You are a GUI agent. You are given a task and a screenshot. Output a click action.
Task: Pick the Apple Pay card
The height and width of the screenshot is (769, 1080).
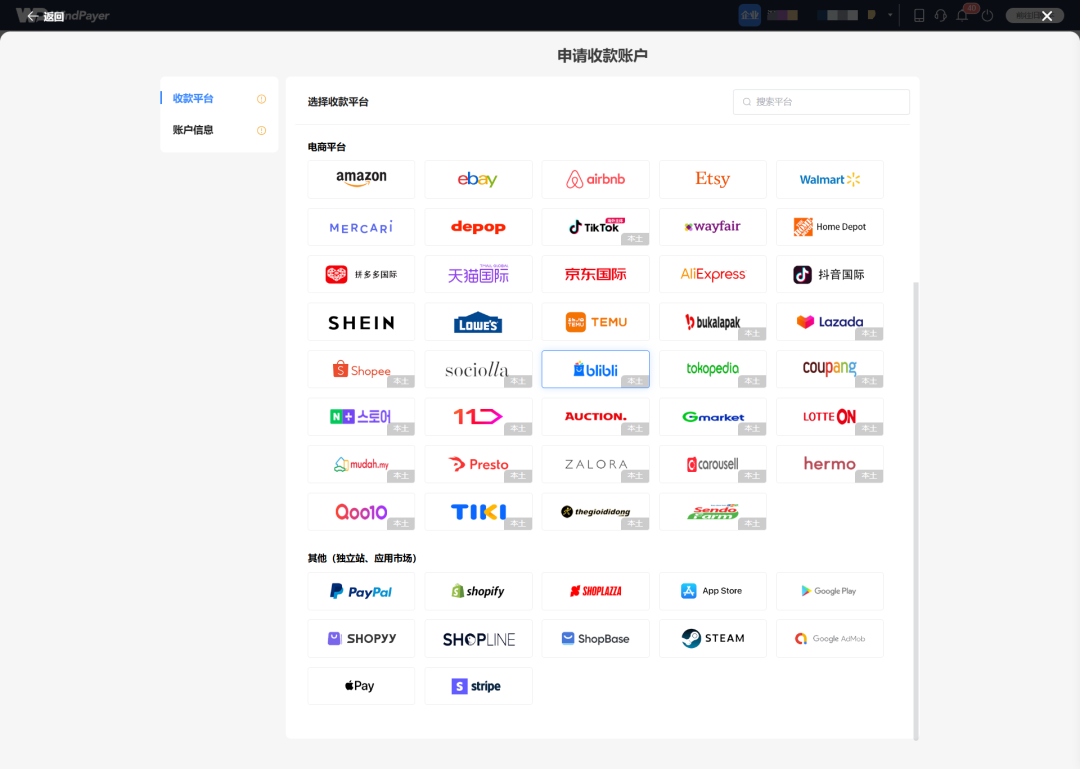361,686
